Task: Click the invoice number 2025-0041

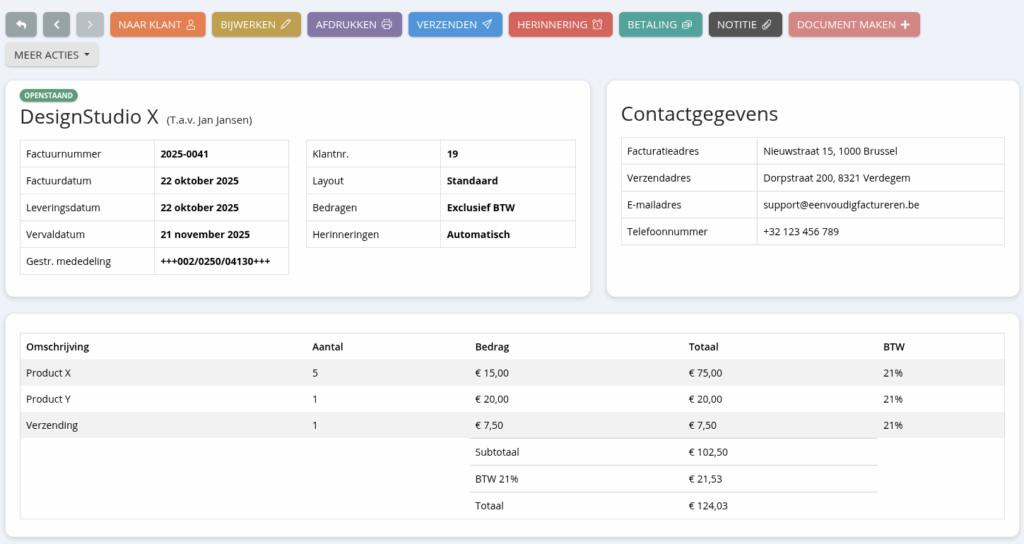Action: click(184, 154)
